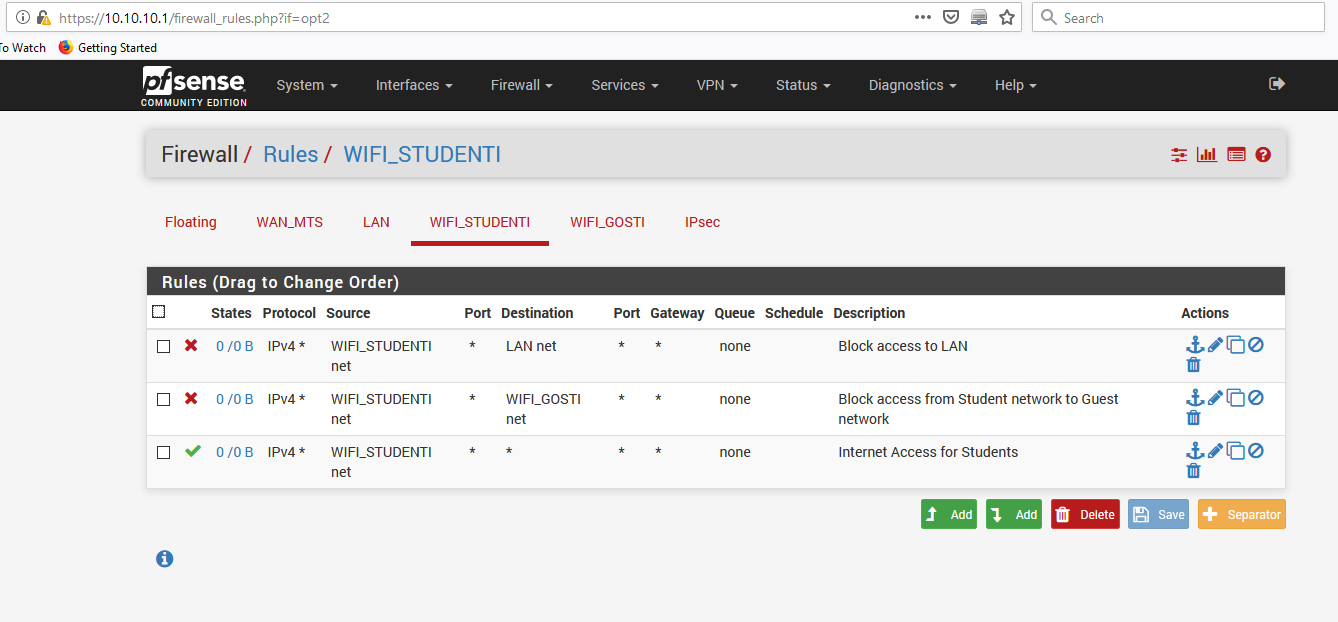Screen dimensions: 1338x622
Task: Select the WIFI_STUDENTI tab
Action: click(480, 222)
